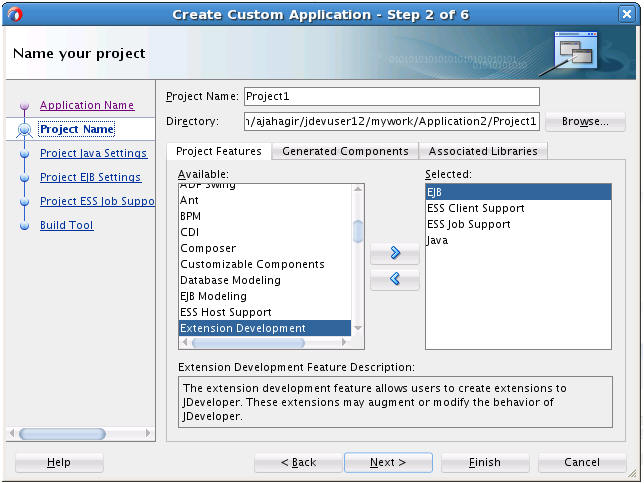The image size is (644, 483).
Task: Select ESS Job Support in Selected list
Action: [518, 224]
